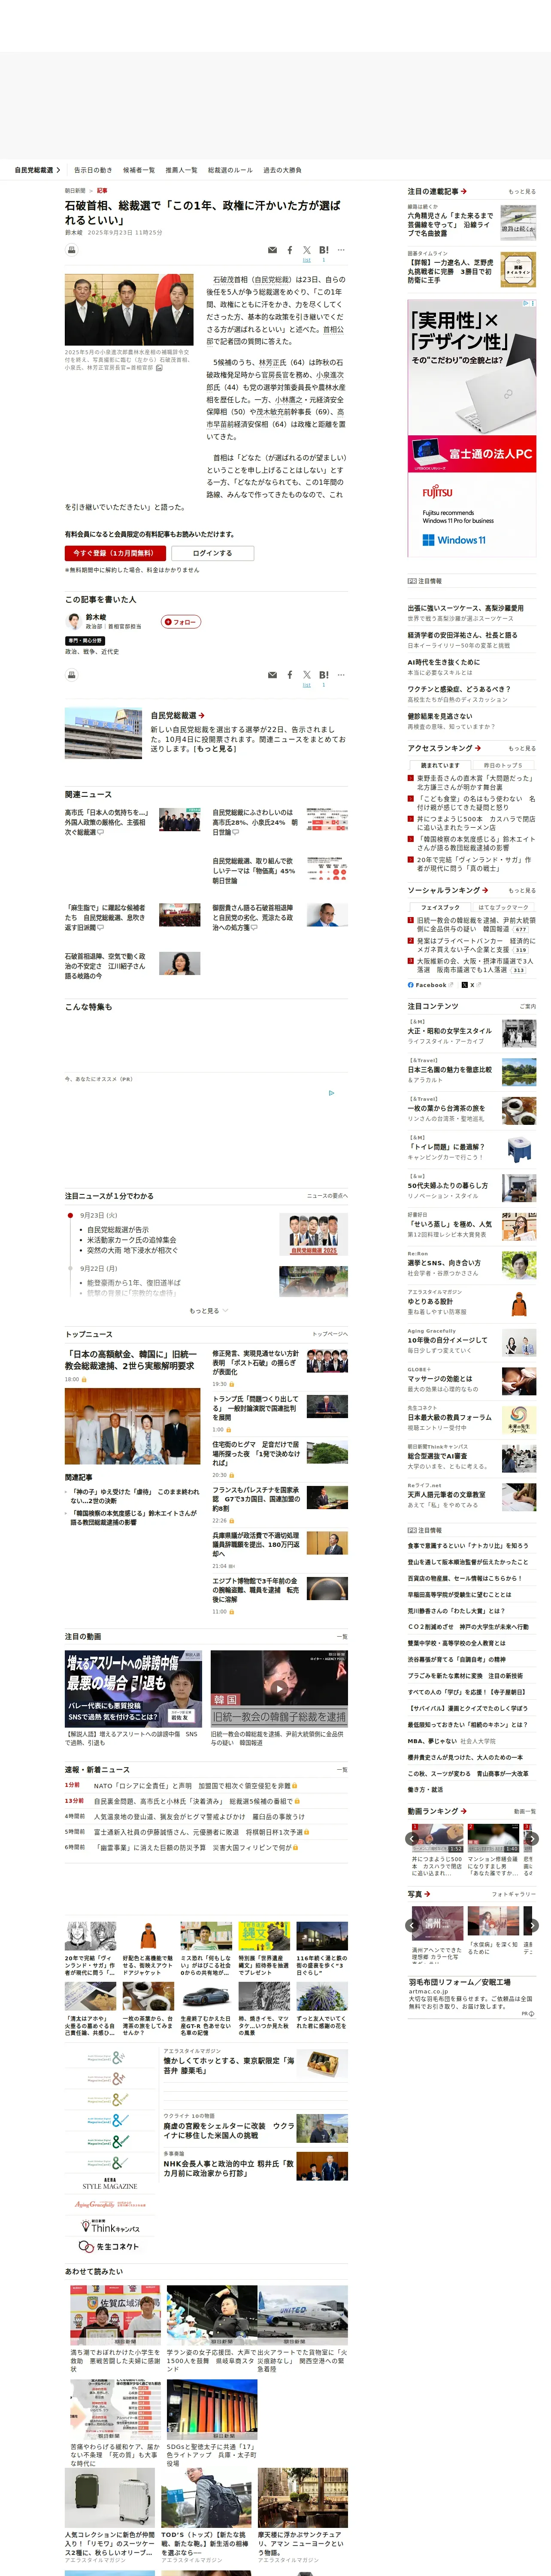Open the 告示日の動き nav item

(93, 170)
